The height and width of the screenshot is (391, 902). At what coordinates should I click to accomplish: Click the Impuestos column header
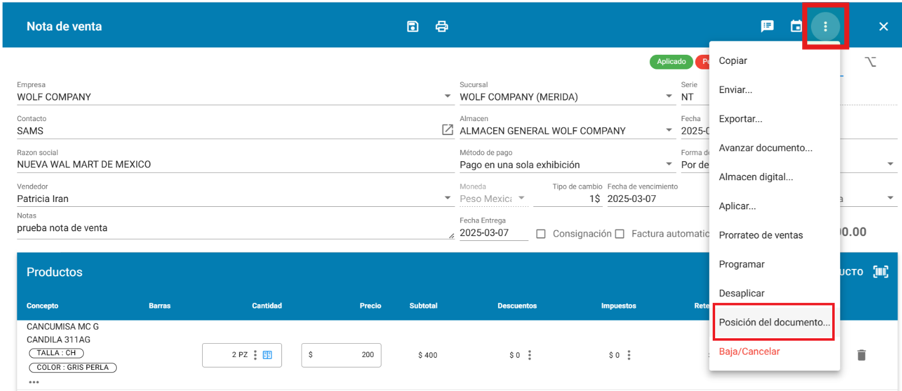(x=618, y=306)
